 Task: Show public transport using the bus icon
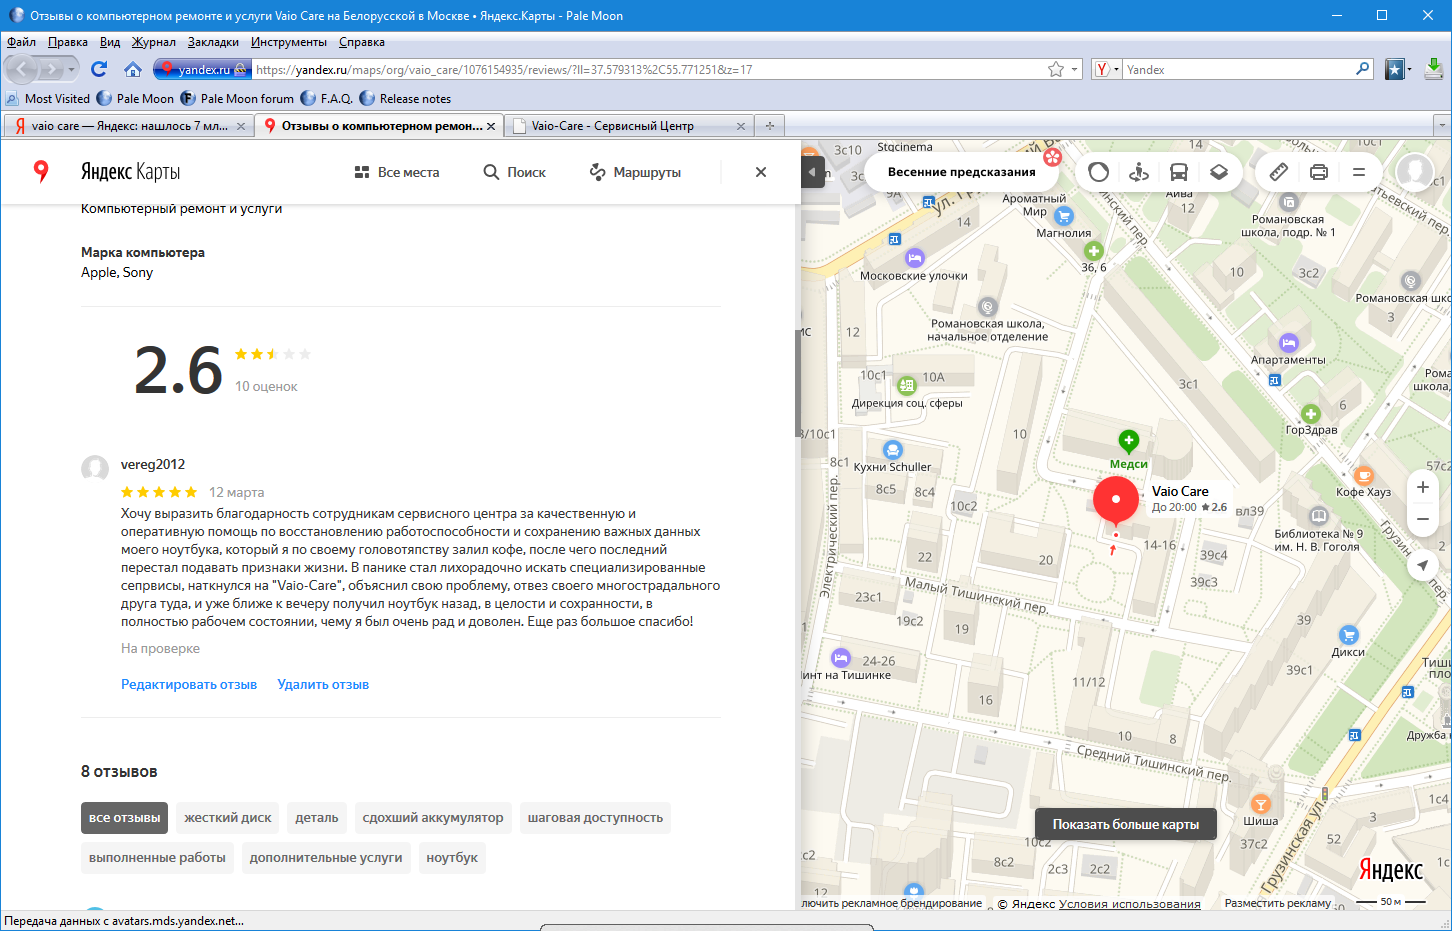(x=1179, y=172)
